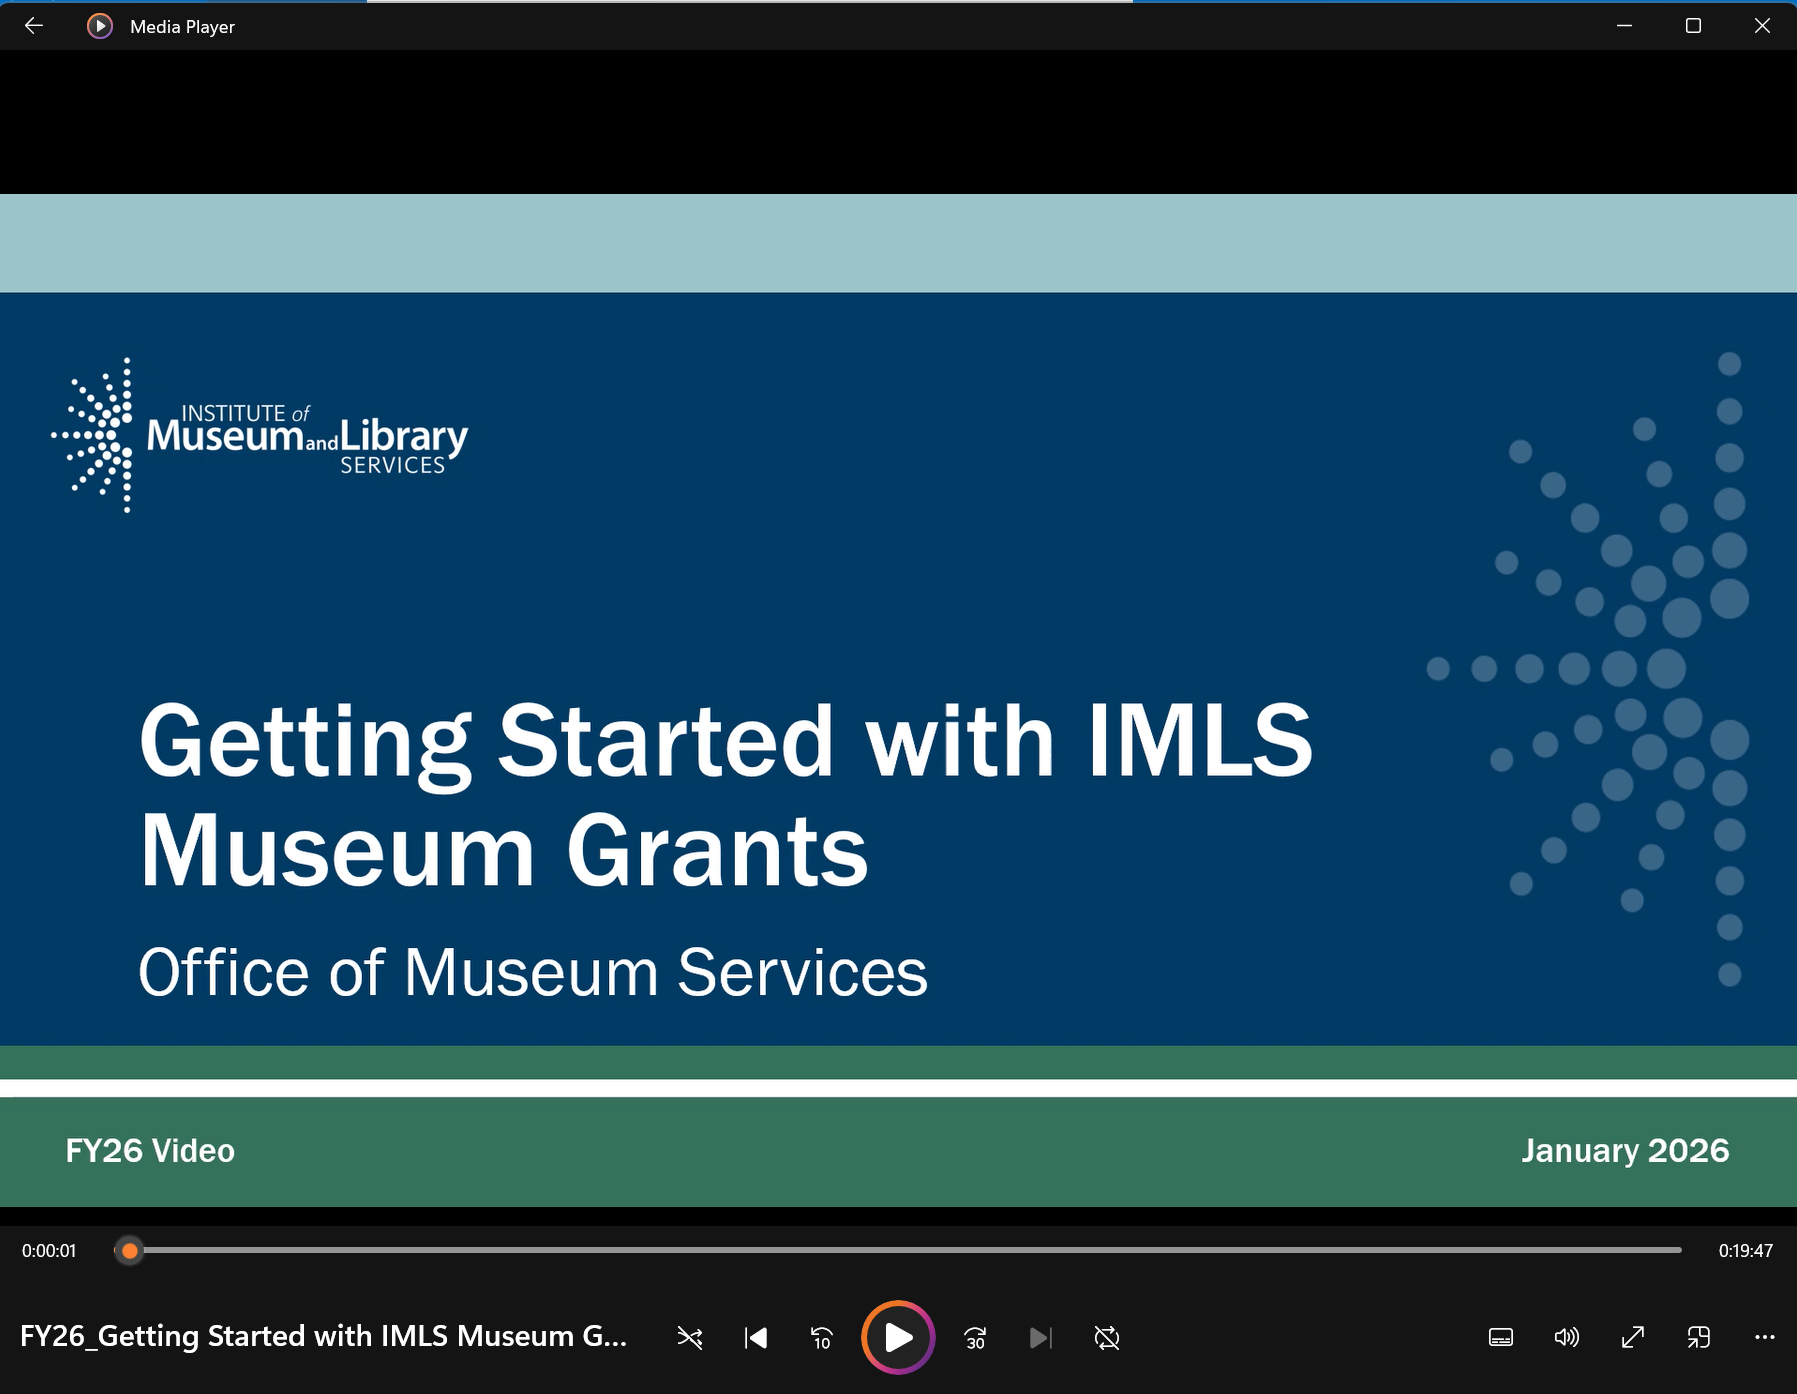Close the Media Player window
Viewport: 1797px width, 1394px height.
coord(1762,26)
